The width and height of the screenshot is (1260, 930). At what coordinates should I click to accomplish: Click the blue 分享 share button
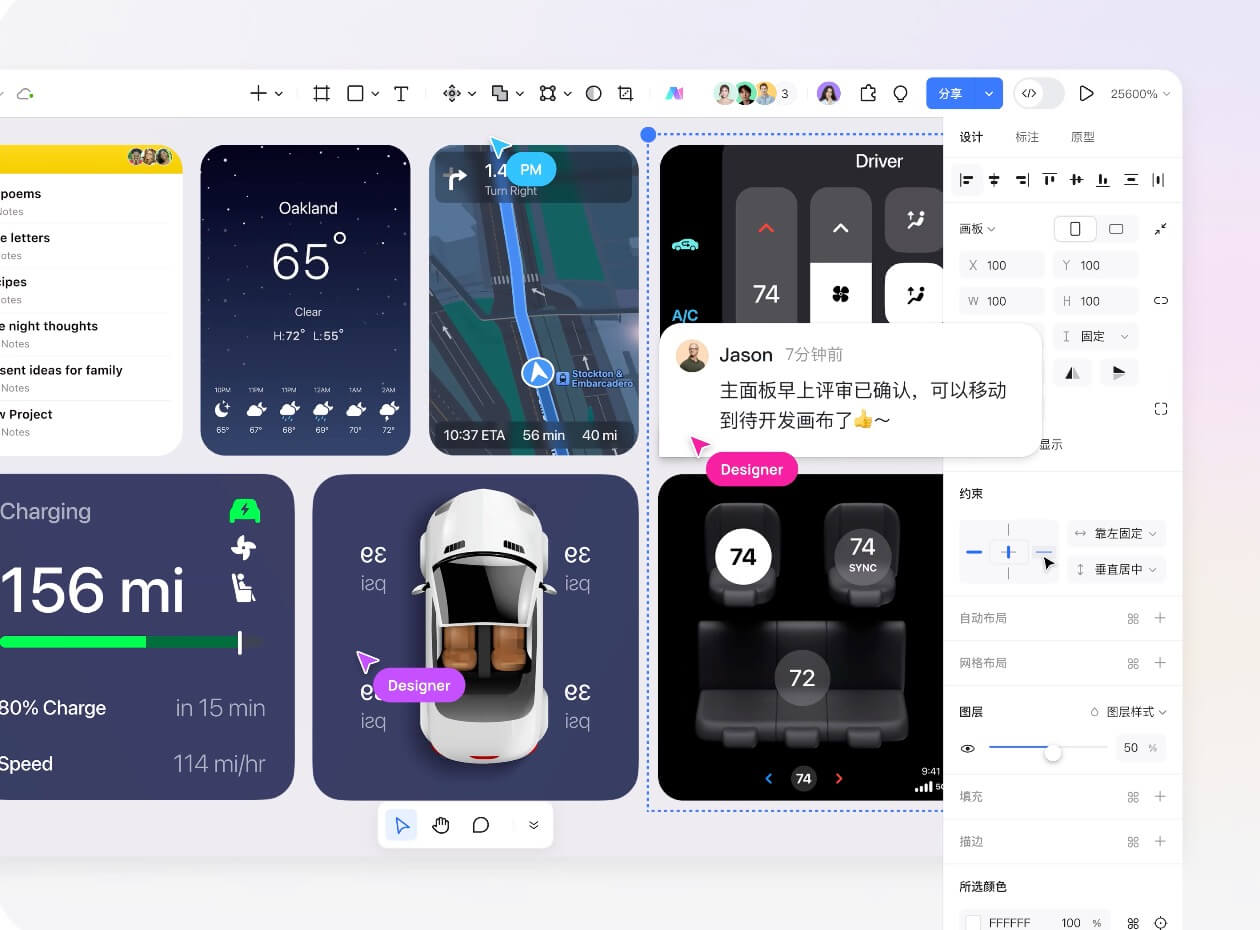coord(951,93)
